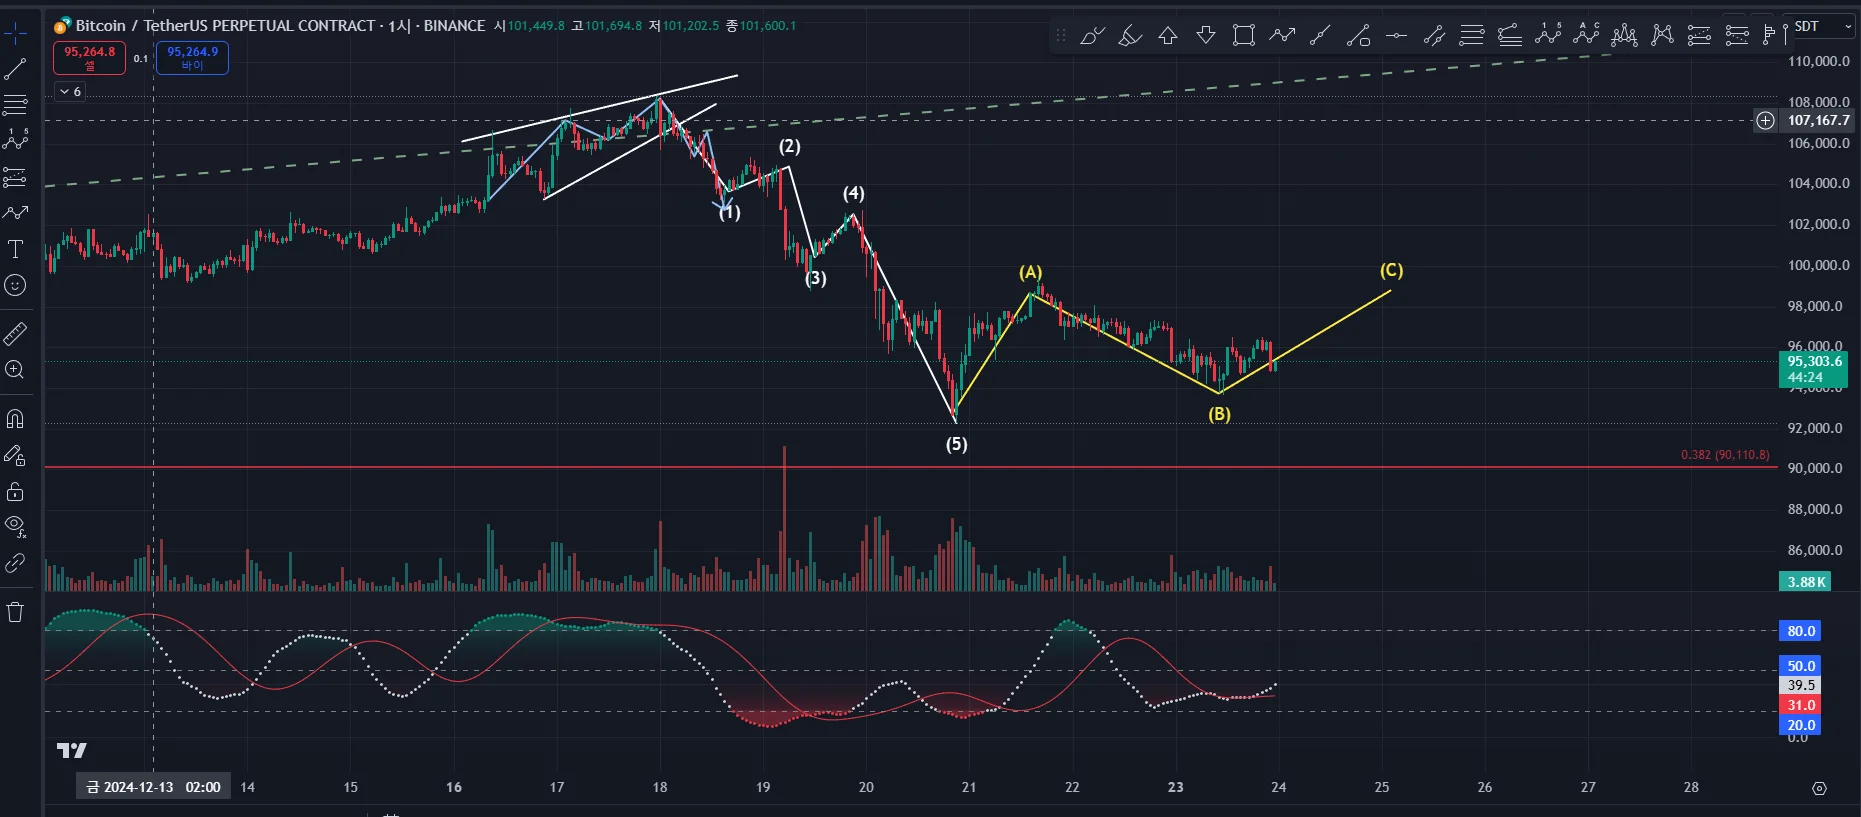Viewport: 1861px width, 817px height.
Task: Open the arrow and brush drawing tools
Action: point(16,213)
